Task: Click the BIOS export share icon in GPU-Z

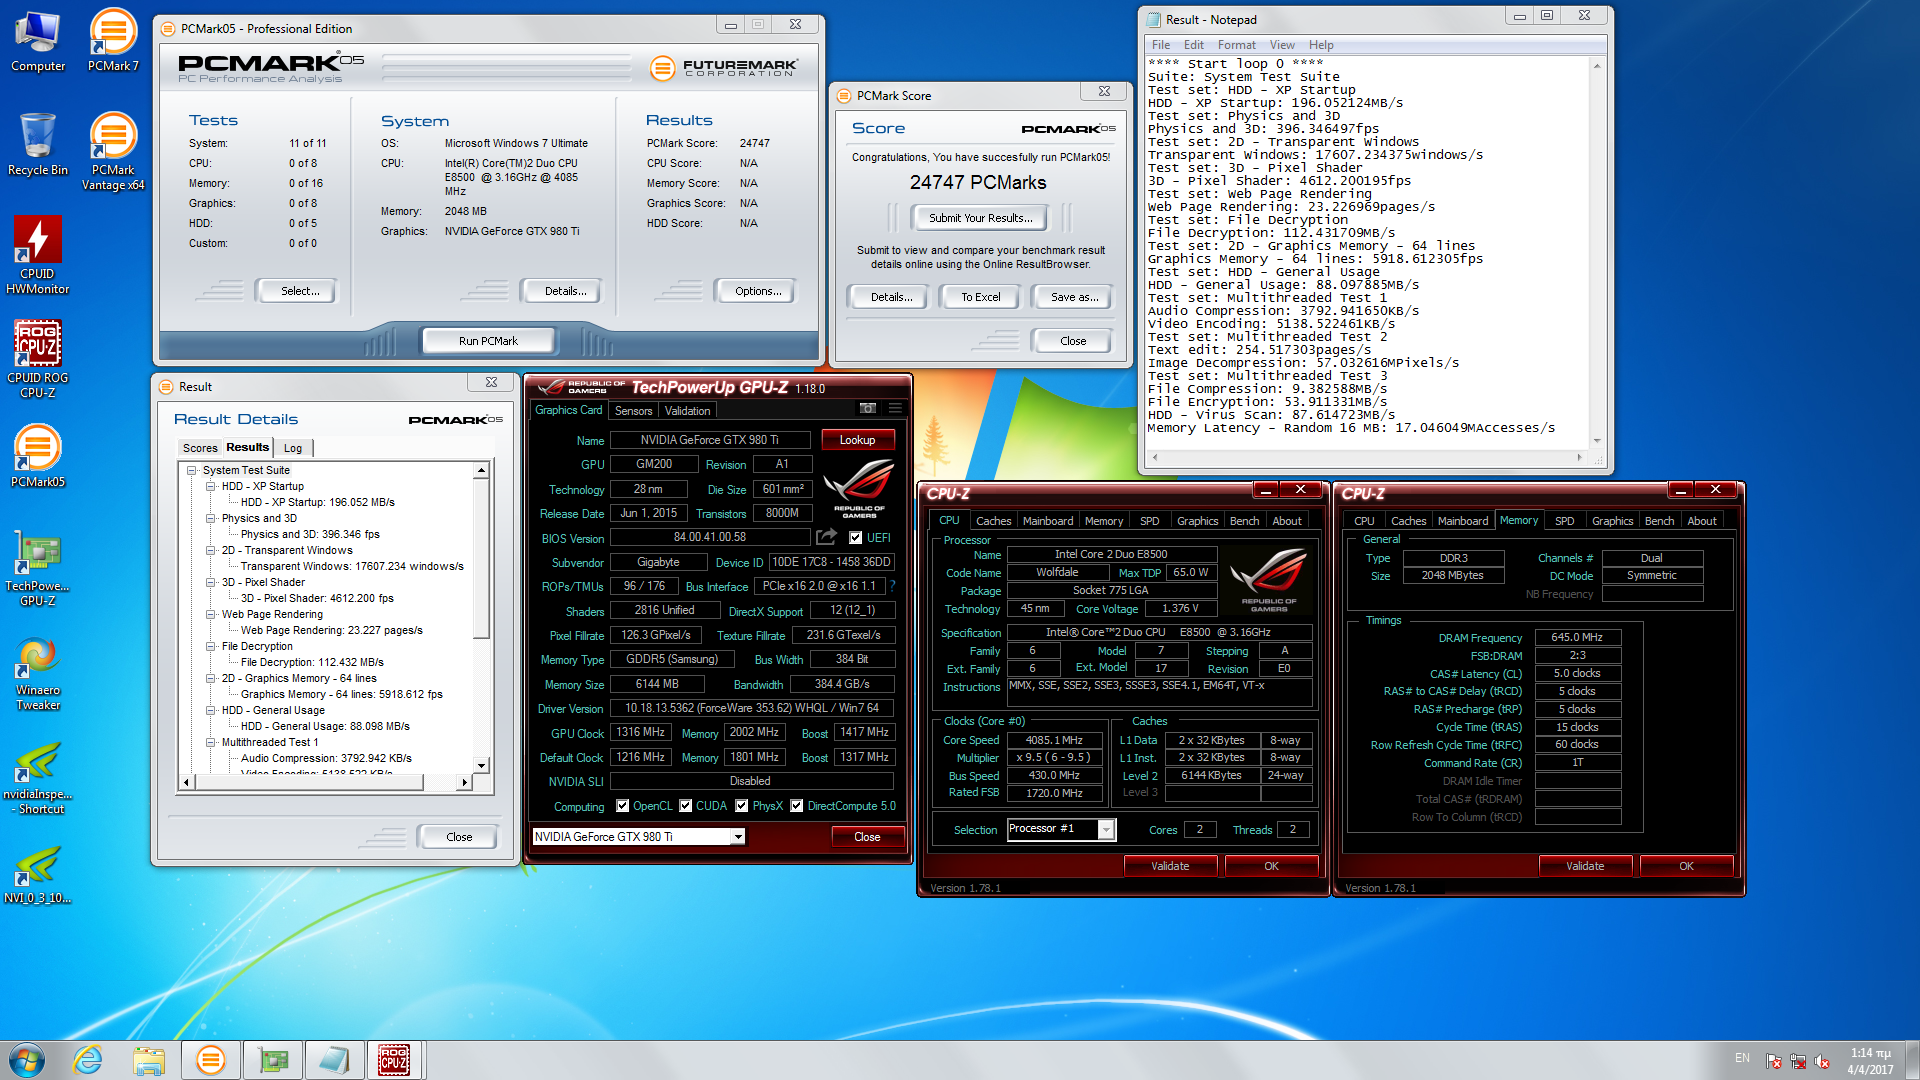Action: coord(826,537)
